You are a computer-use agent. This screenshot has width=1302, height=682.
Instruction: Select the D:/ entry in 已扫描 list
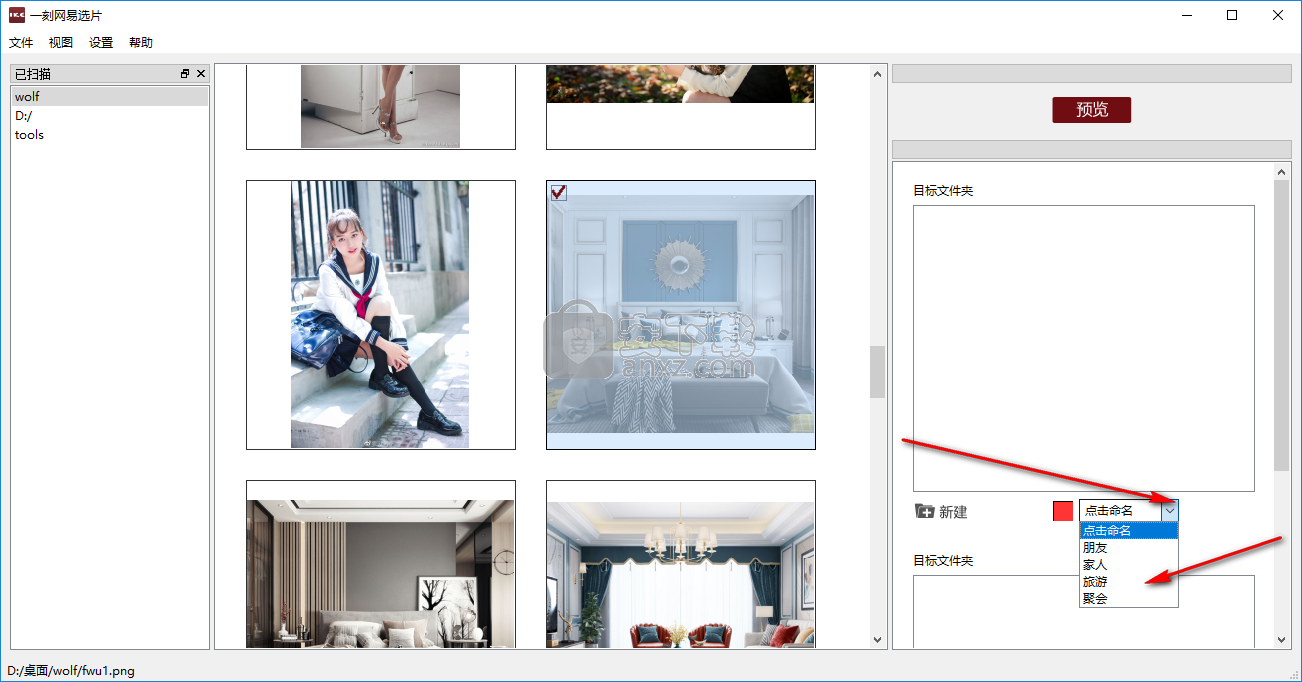(x=110, y=116)
